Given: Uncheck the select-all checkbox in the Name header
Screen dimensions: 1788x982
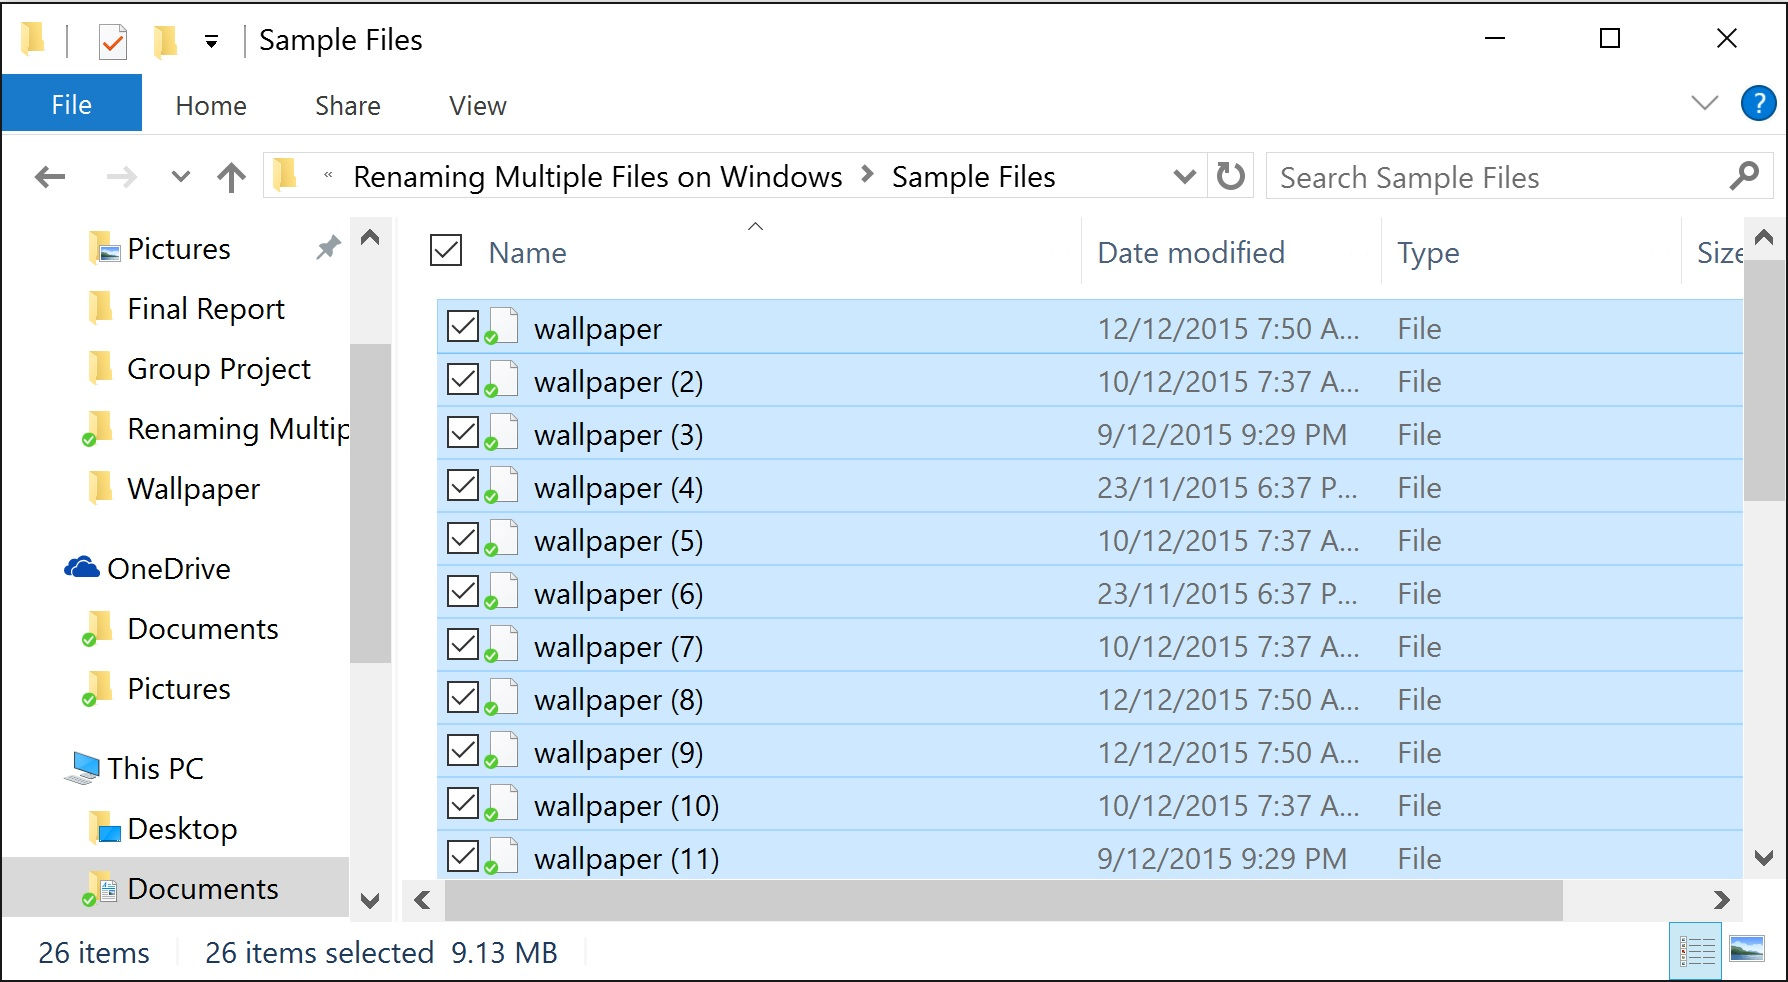Looking at the screenshot, I should pyautogui.click(x=445, y=251).
